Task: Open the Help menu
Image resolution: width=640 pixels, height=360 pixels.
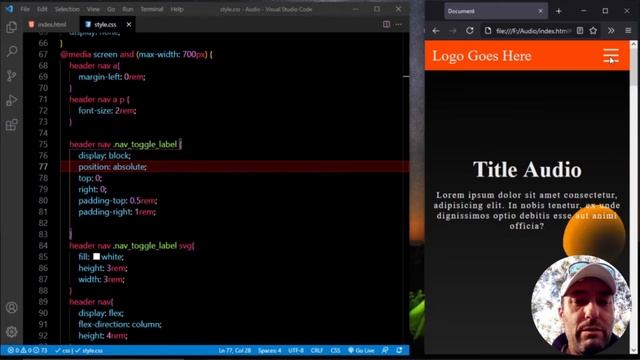Action: click(x=177, y=9)
